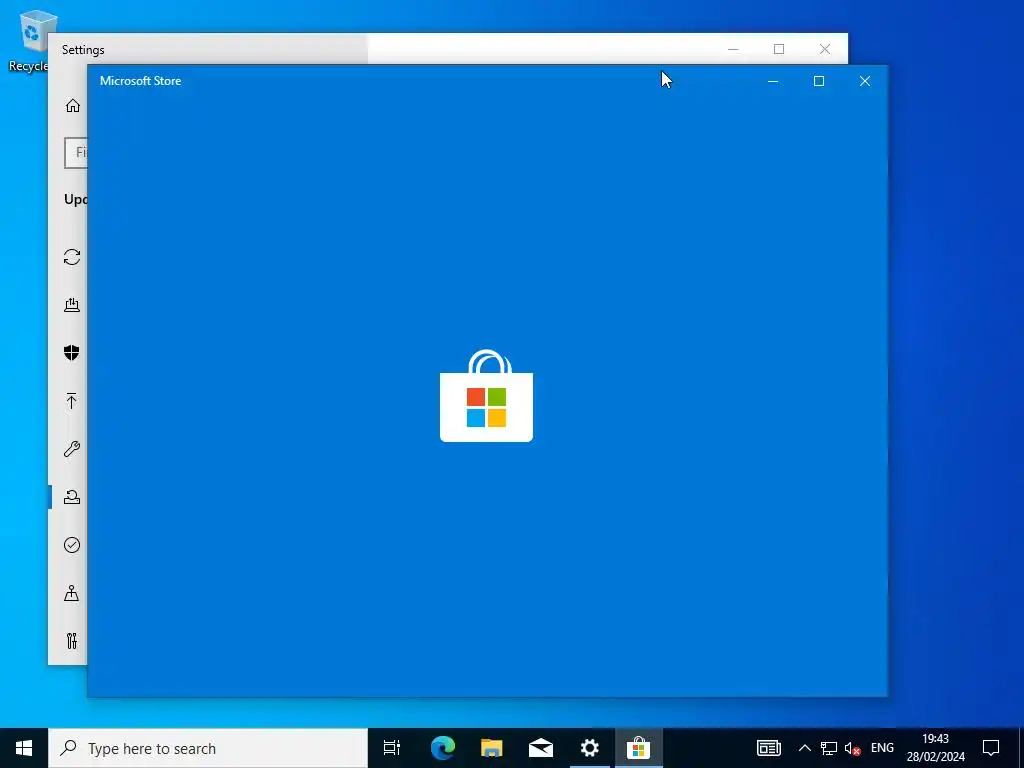Viewport: 1024px width, 768px height.
Task: Open Task View from the taskbar
Action: (x=392, y=748)
